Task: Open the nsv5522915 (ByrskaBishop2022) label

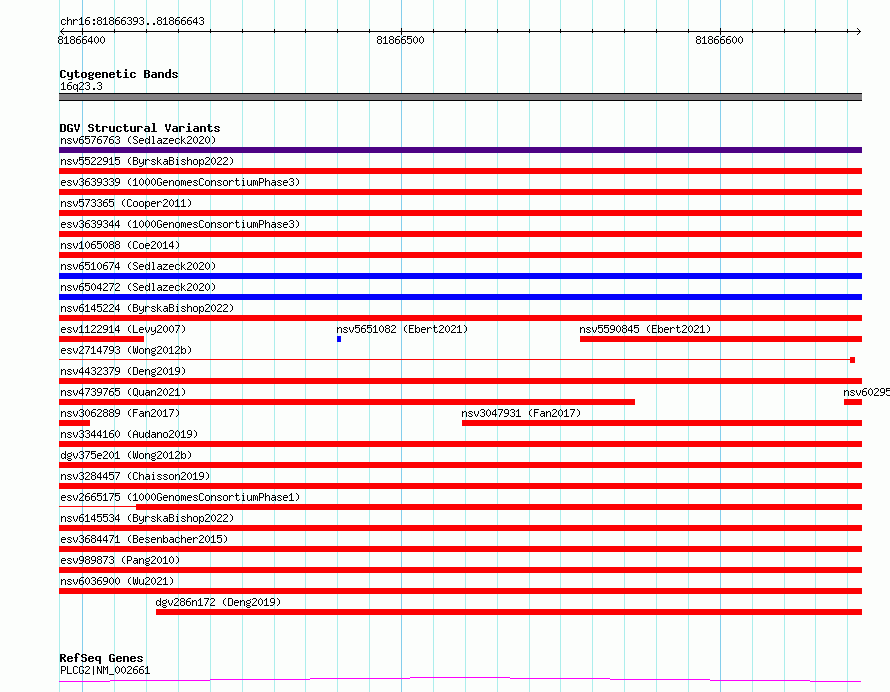Action: point(147,161)
